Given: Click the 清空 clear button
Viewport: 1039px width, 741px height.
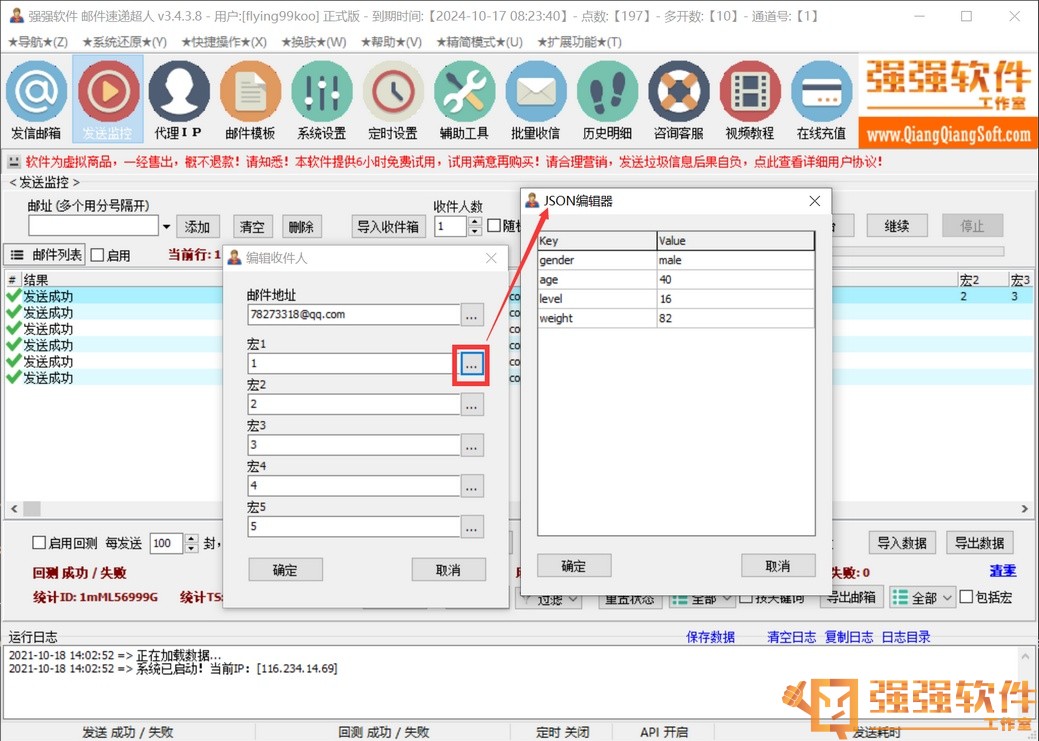Looking at the screenshot, I should 252,227.
